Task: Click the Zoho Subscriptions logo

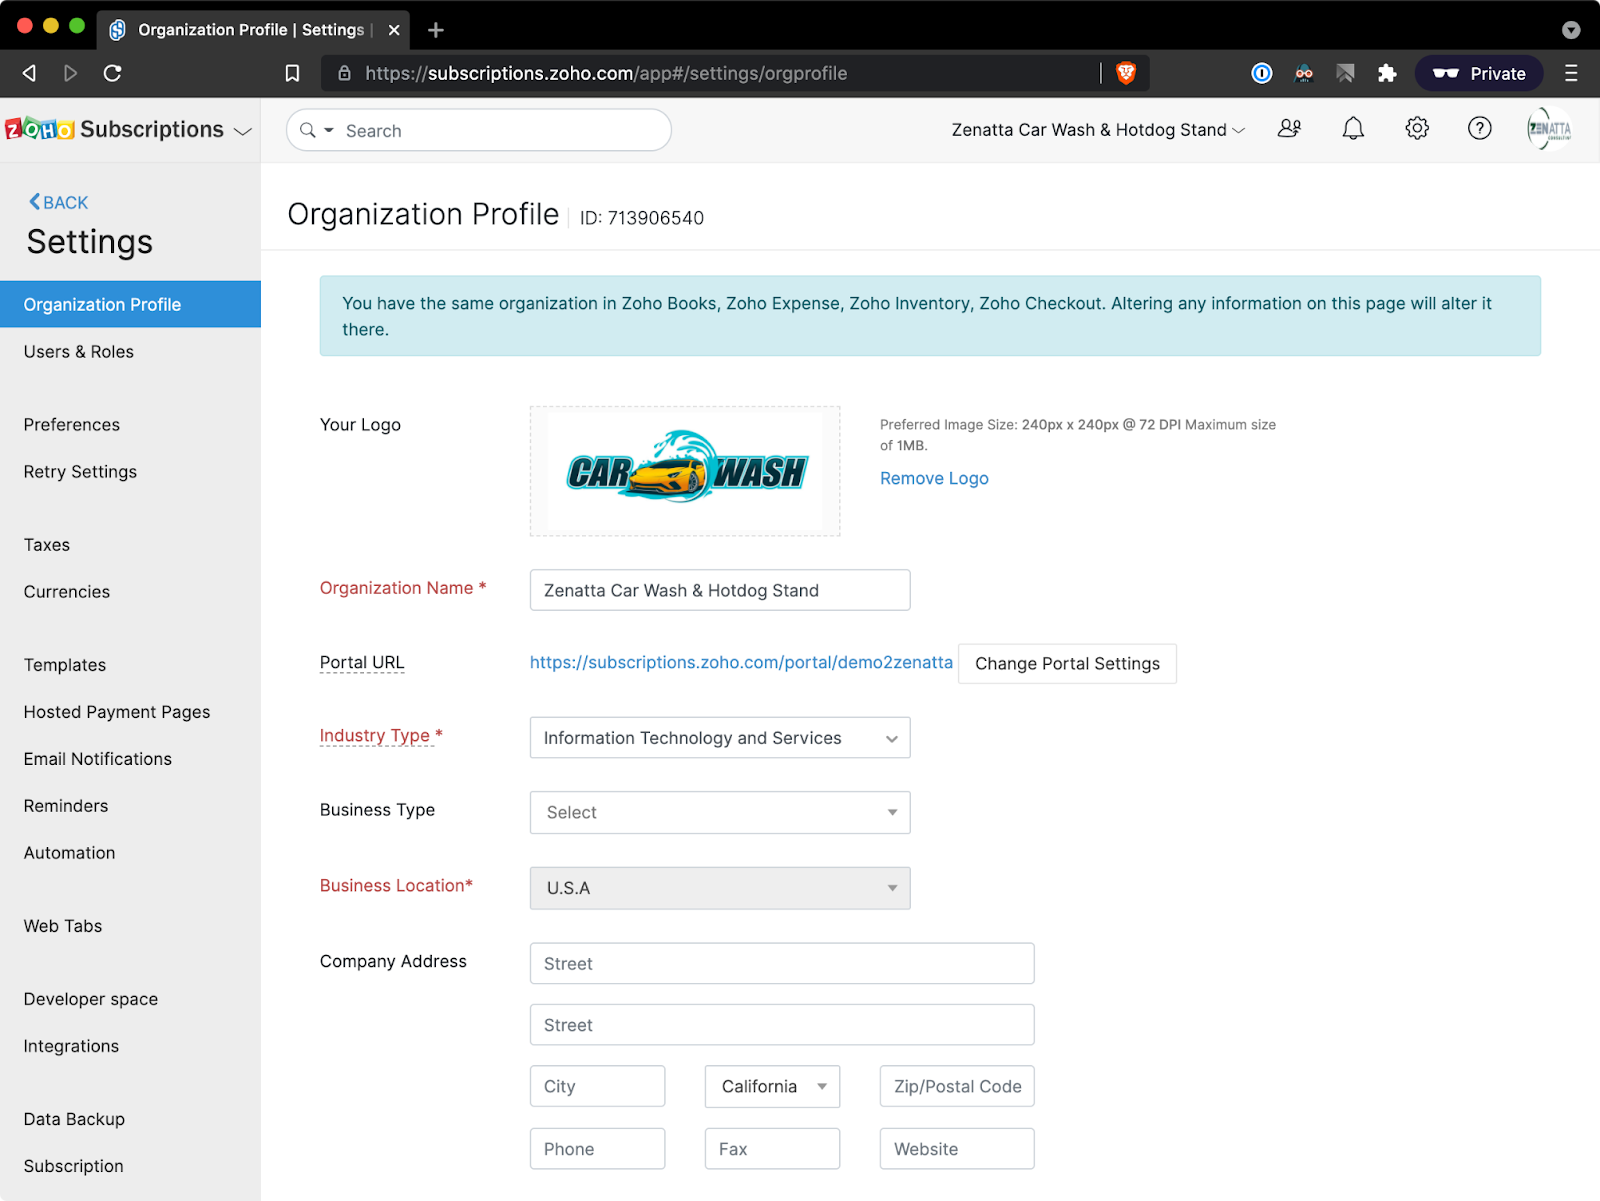Action: pos(114,129)
